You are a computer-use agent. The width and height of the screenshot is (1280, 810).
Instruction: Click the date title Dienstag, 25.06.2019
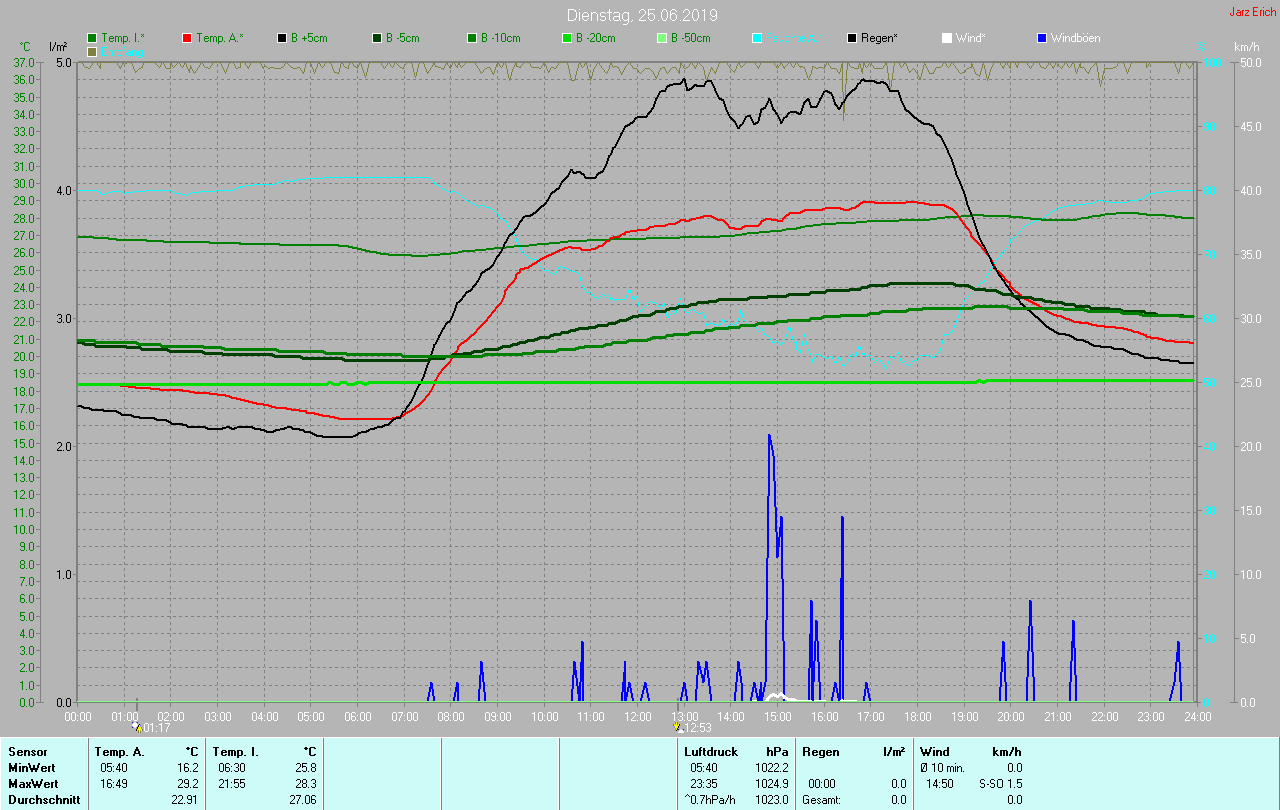tap(641, 15)
